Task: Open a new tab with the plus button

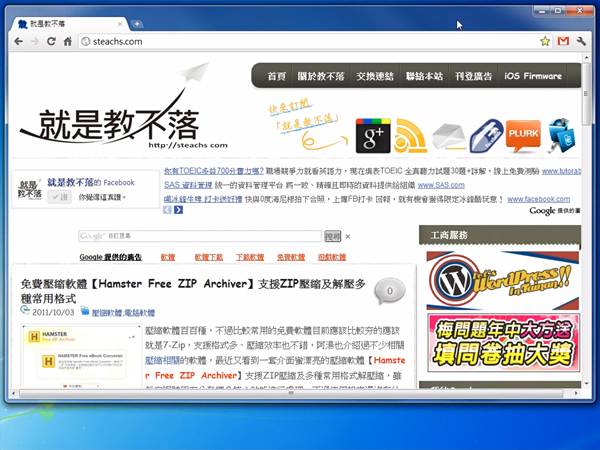Action: coord(137,24)
